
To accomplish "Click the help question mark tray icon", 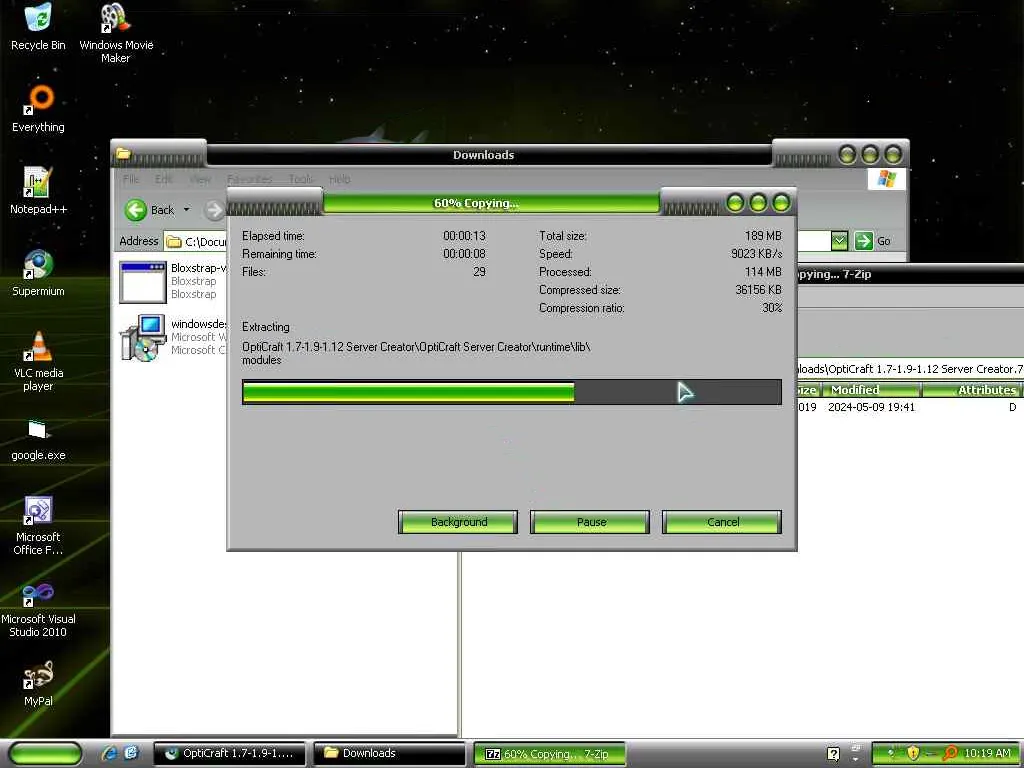I will coord(833,754).
